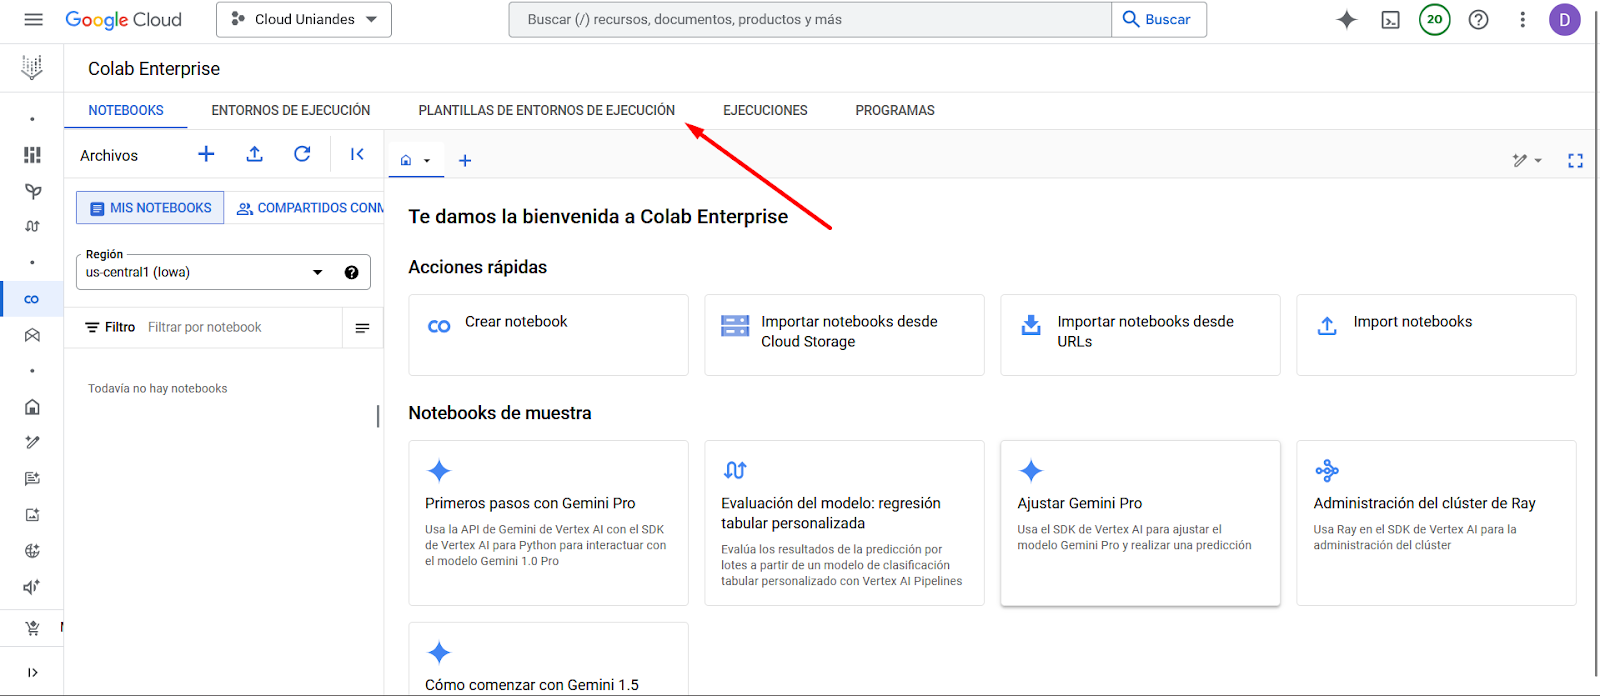Click Importar notebooks desde Cloud Storage
The width and height of the screenshot is (1600, 696).
tap(844, 335)
